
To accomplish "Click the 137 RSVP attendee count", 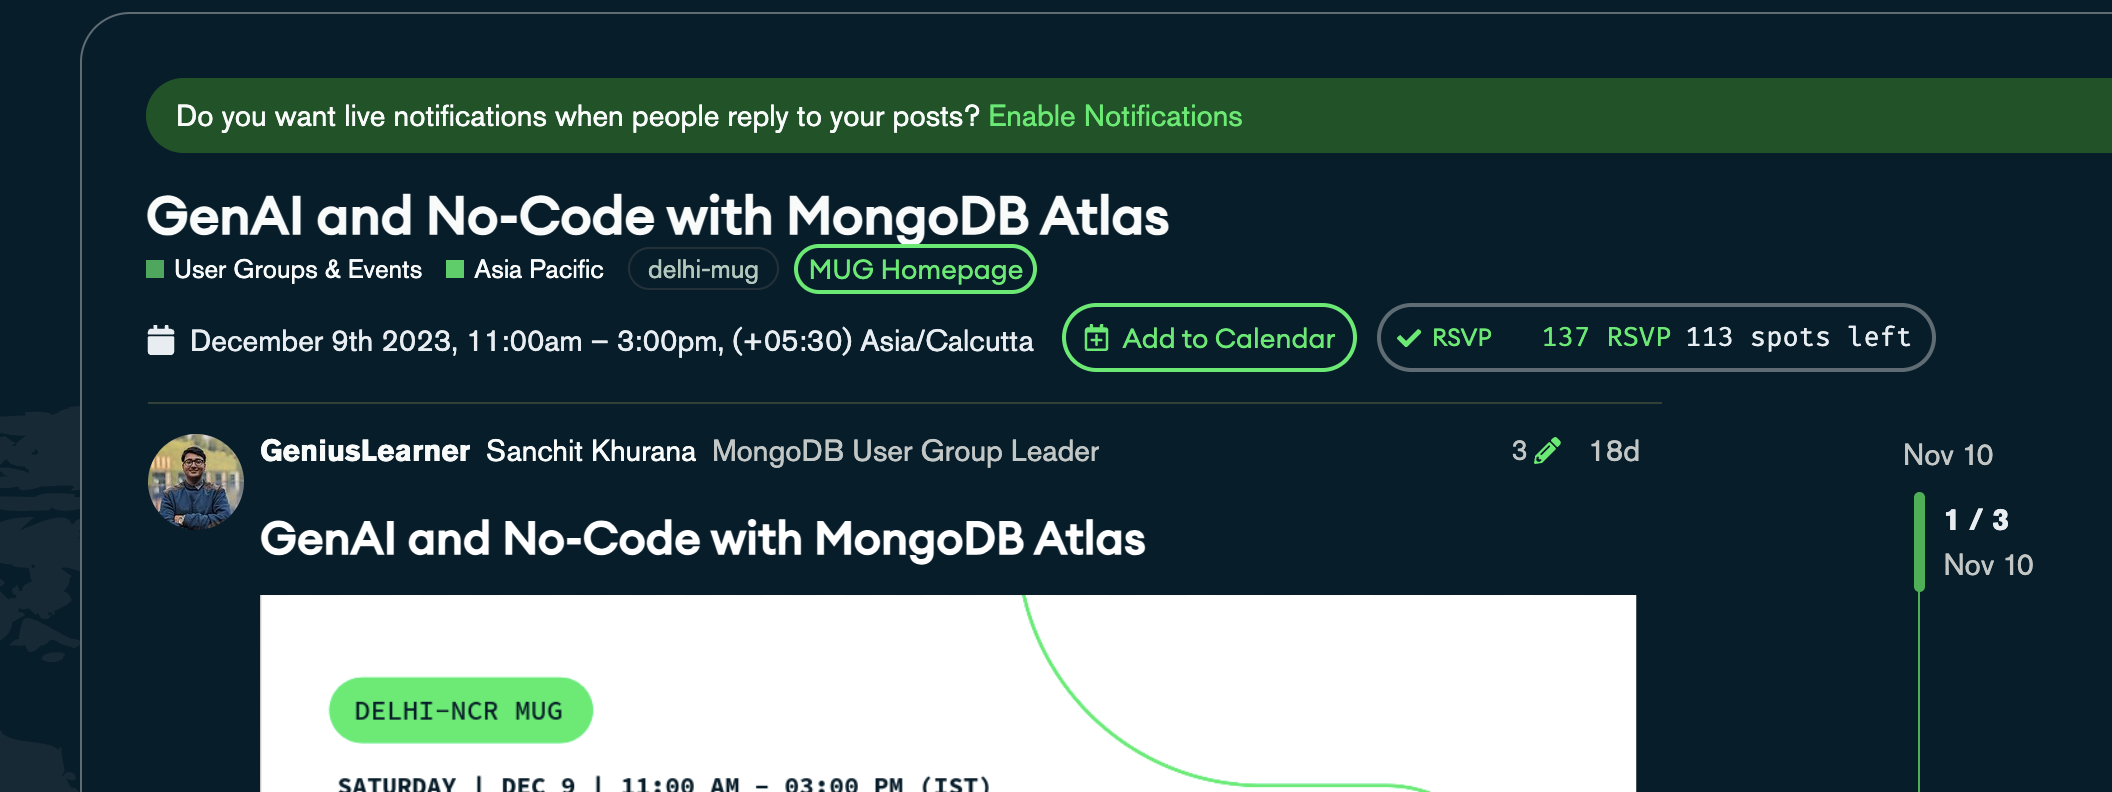I will [1605, 338].
